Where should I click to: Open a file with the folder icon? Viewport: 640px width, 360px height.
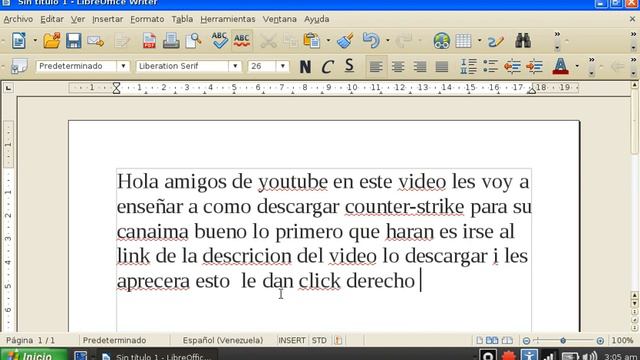pos(52,41)
